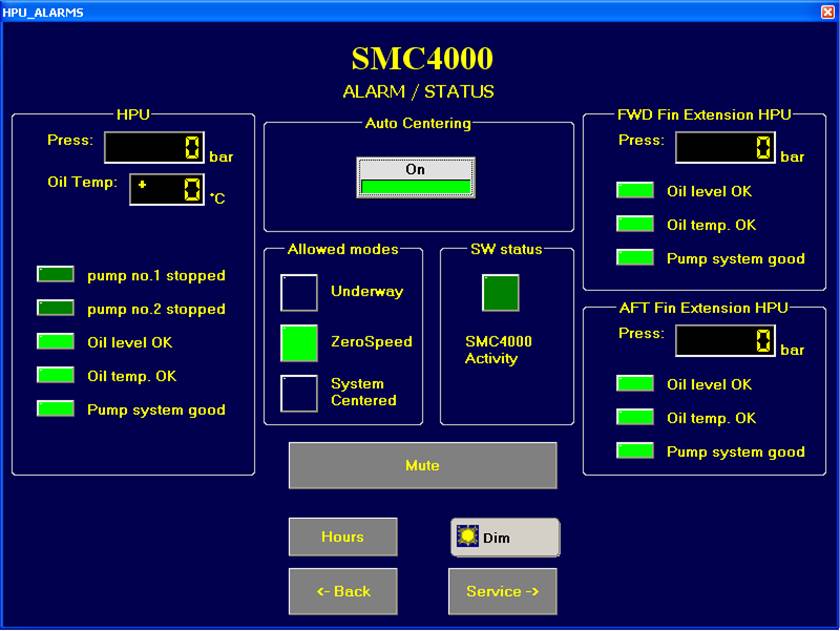Select the Underway mode indicator box
Image resolution: width=840 pixels, height=631 pixels.
pyautogui.click(x=299, y=292)
